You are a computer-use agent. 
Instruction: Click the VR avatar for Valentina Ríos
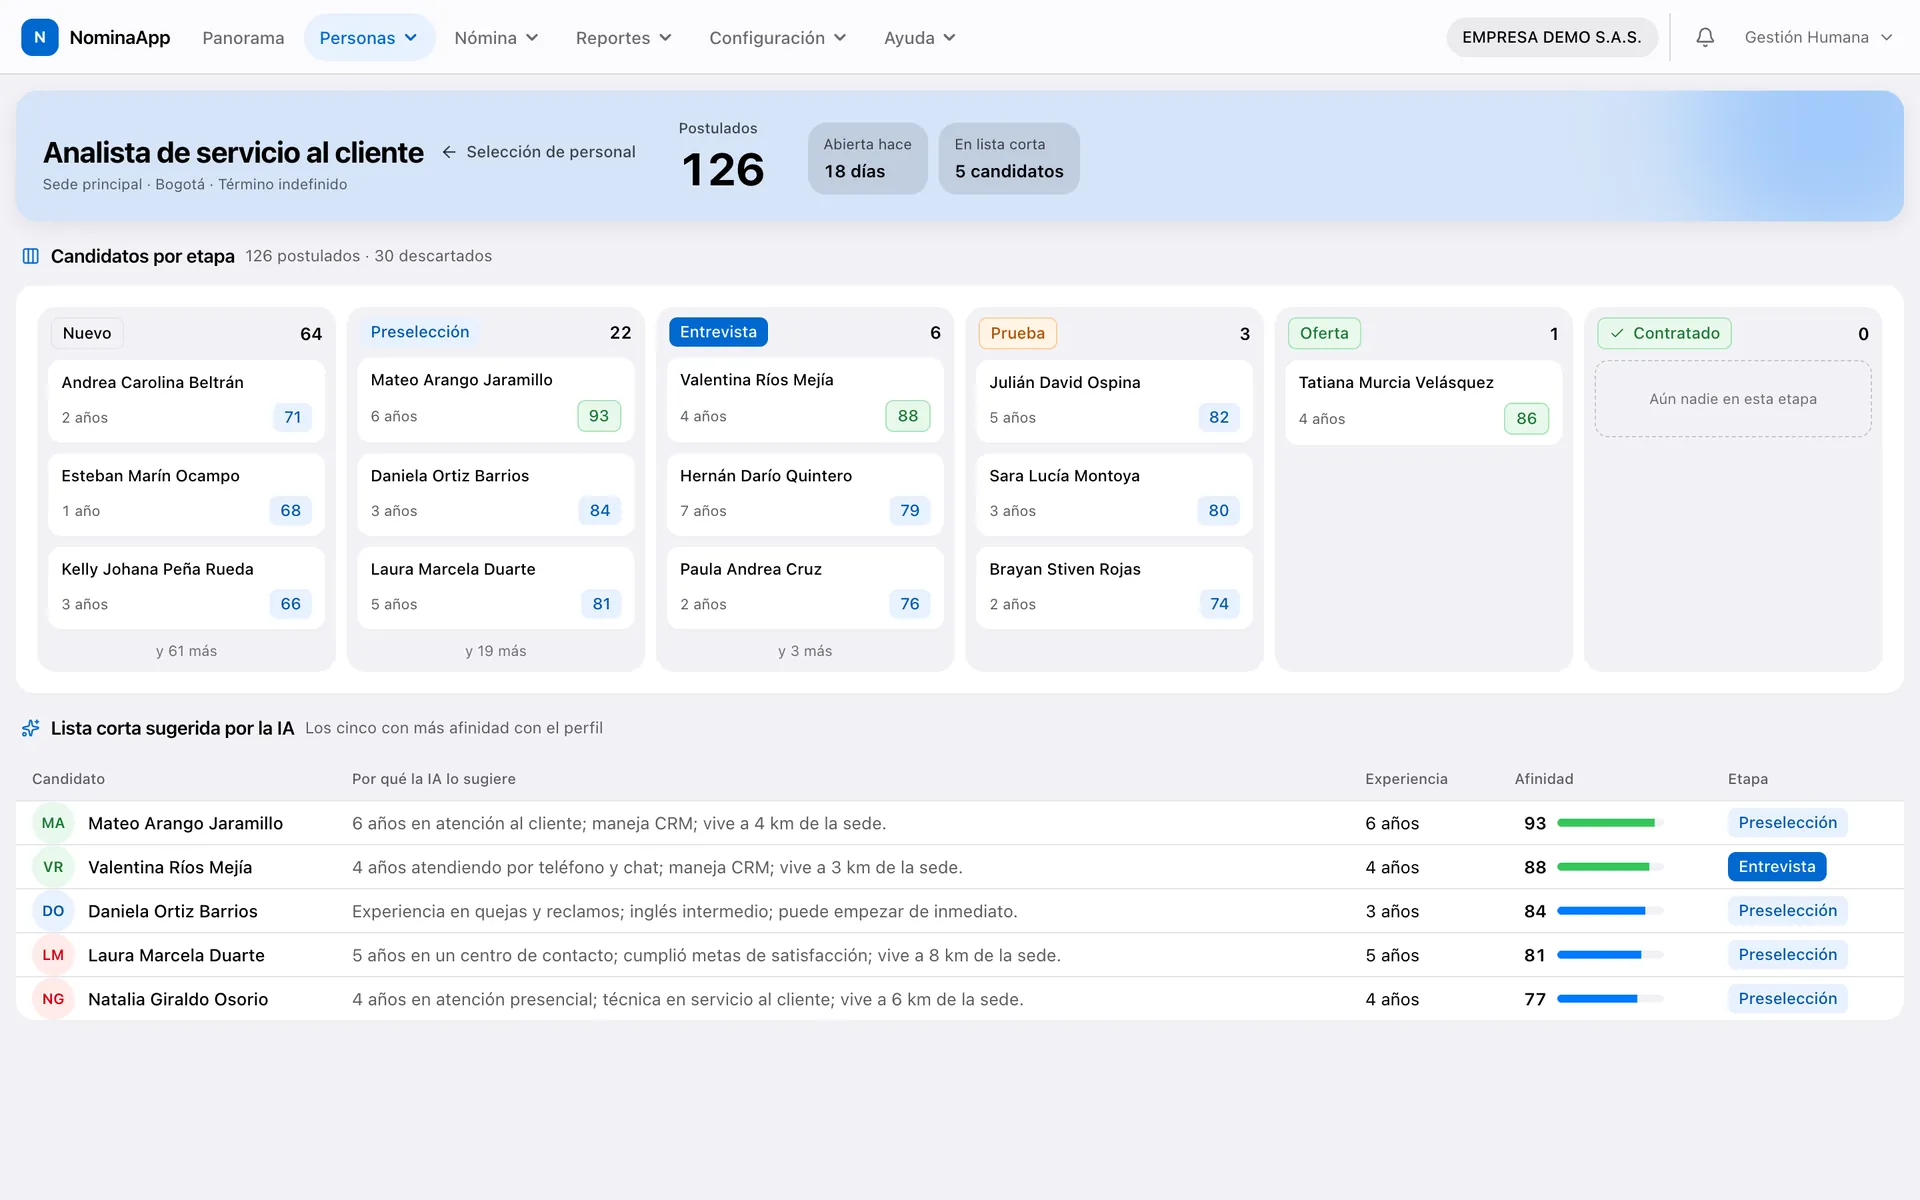[53, 867]
